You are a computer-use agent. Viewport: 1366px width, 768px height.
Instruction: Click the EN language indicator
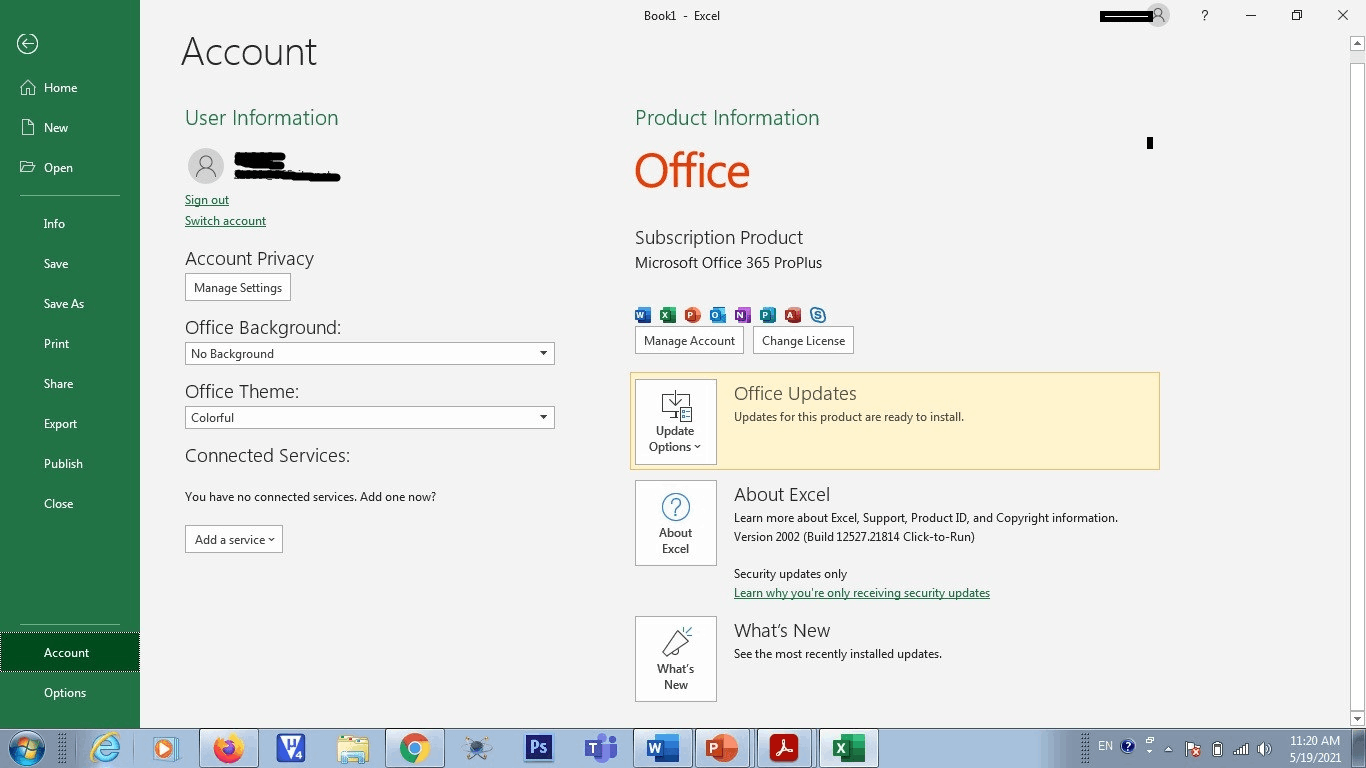[1105, 746]
